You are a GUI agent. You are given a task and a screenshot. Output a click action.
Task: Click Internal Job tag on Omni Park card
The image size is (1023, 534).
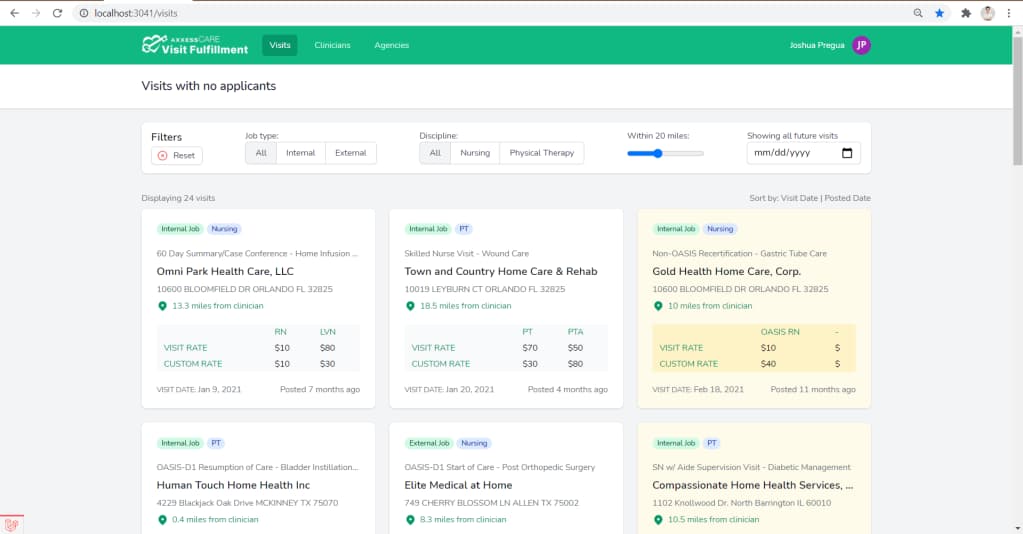pos(180,229)
